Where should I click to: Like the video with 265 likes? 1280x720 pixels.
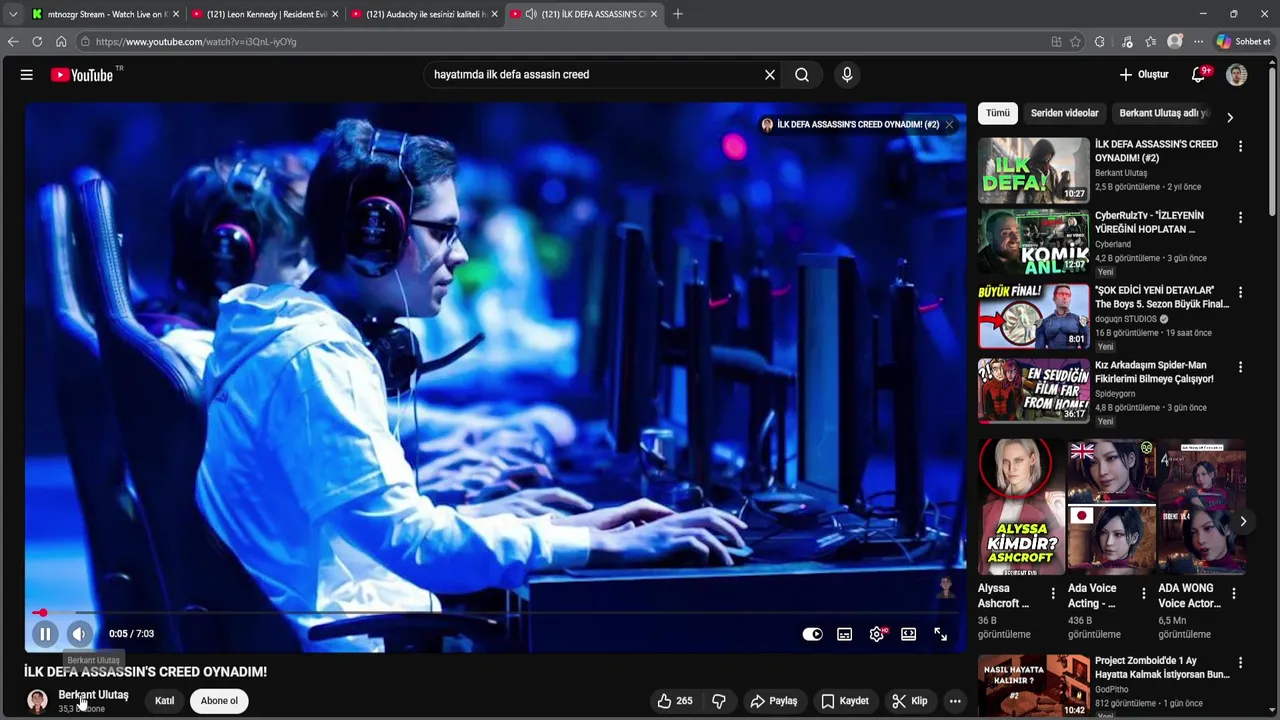675,701
